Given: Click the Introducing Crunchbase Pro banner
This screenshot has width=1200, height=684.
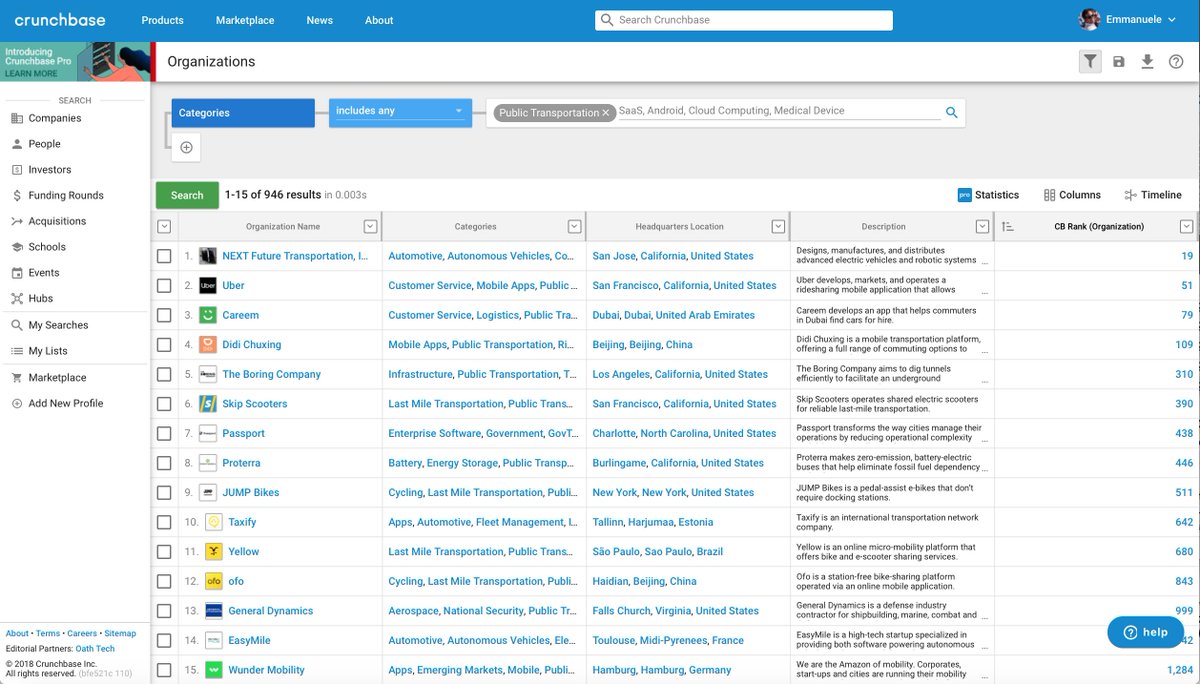Looking at the screenshot, I should point(75,62).
